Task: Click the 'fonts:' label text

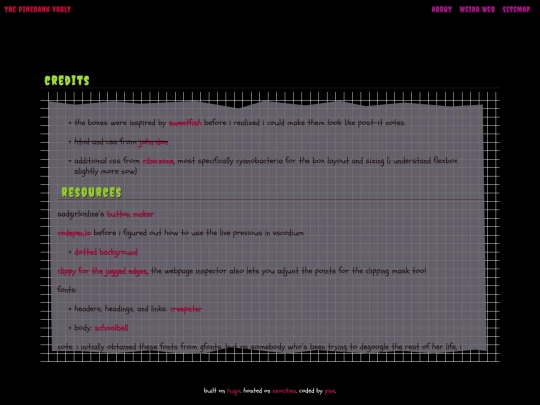Action: pos(67,290)
